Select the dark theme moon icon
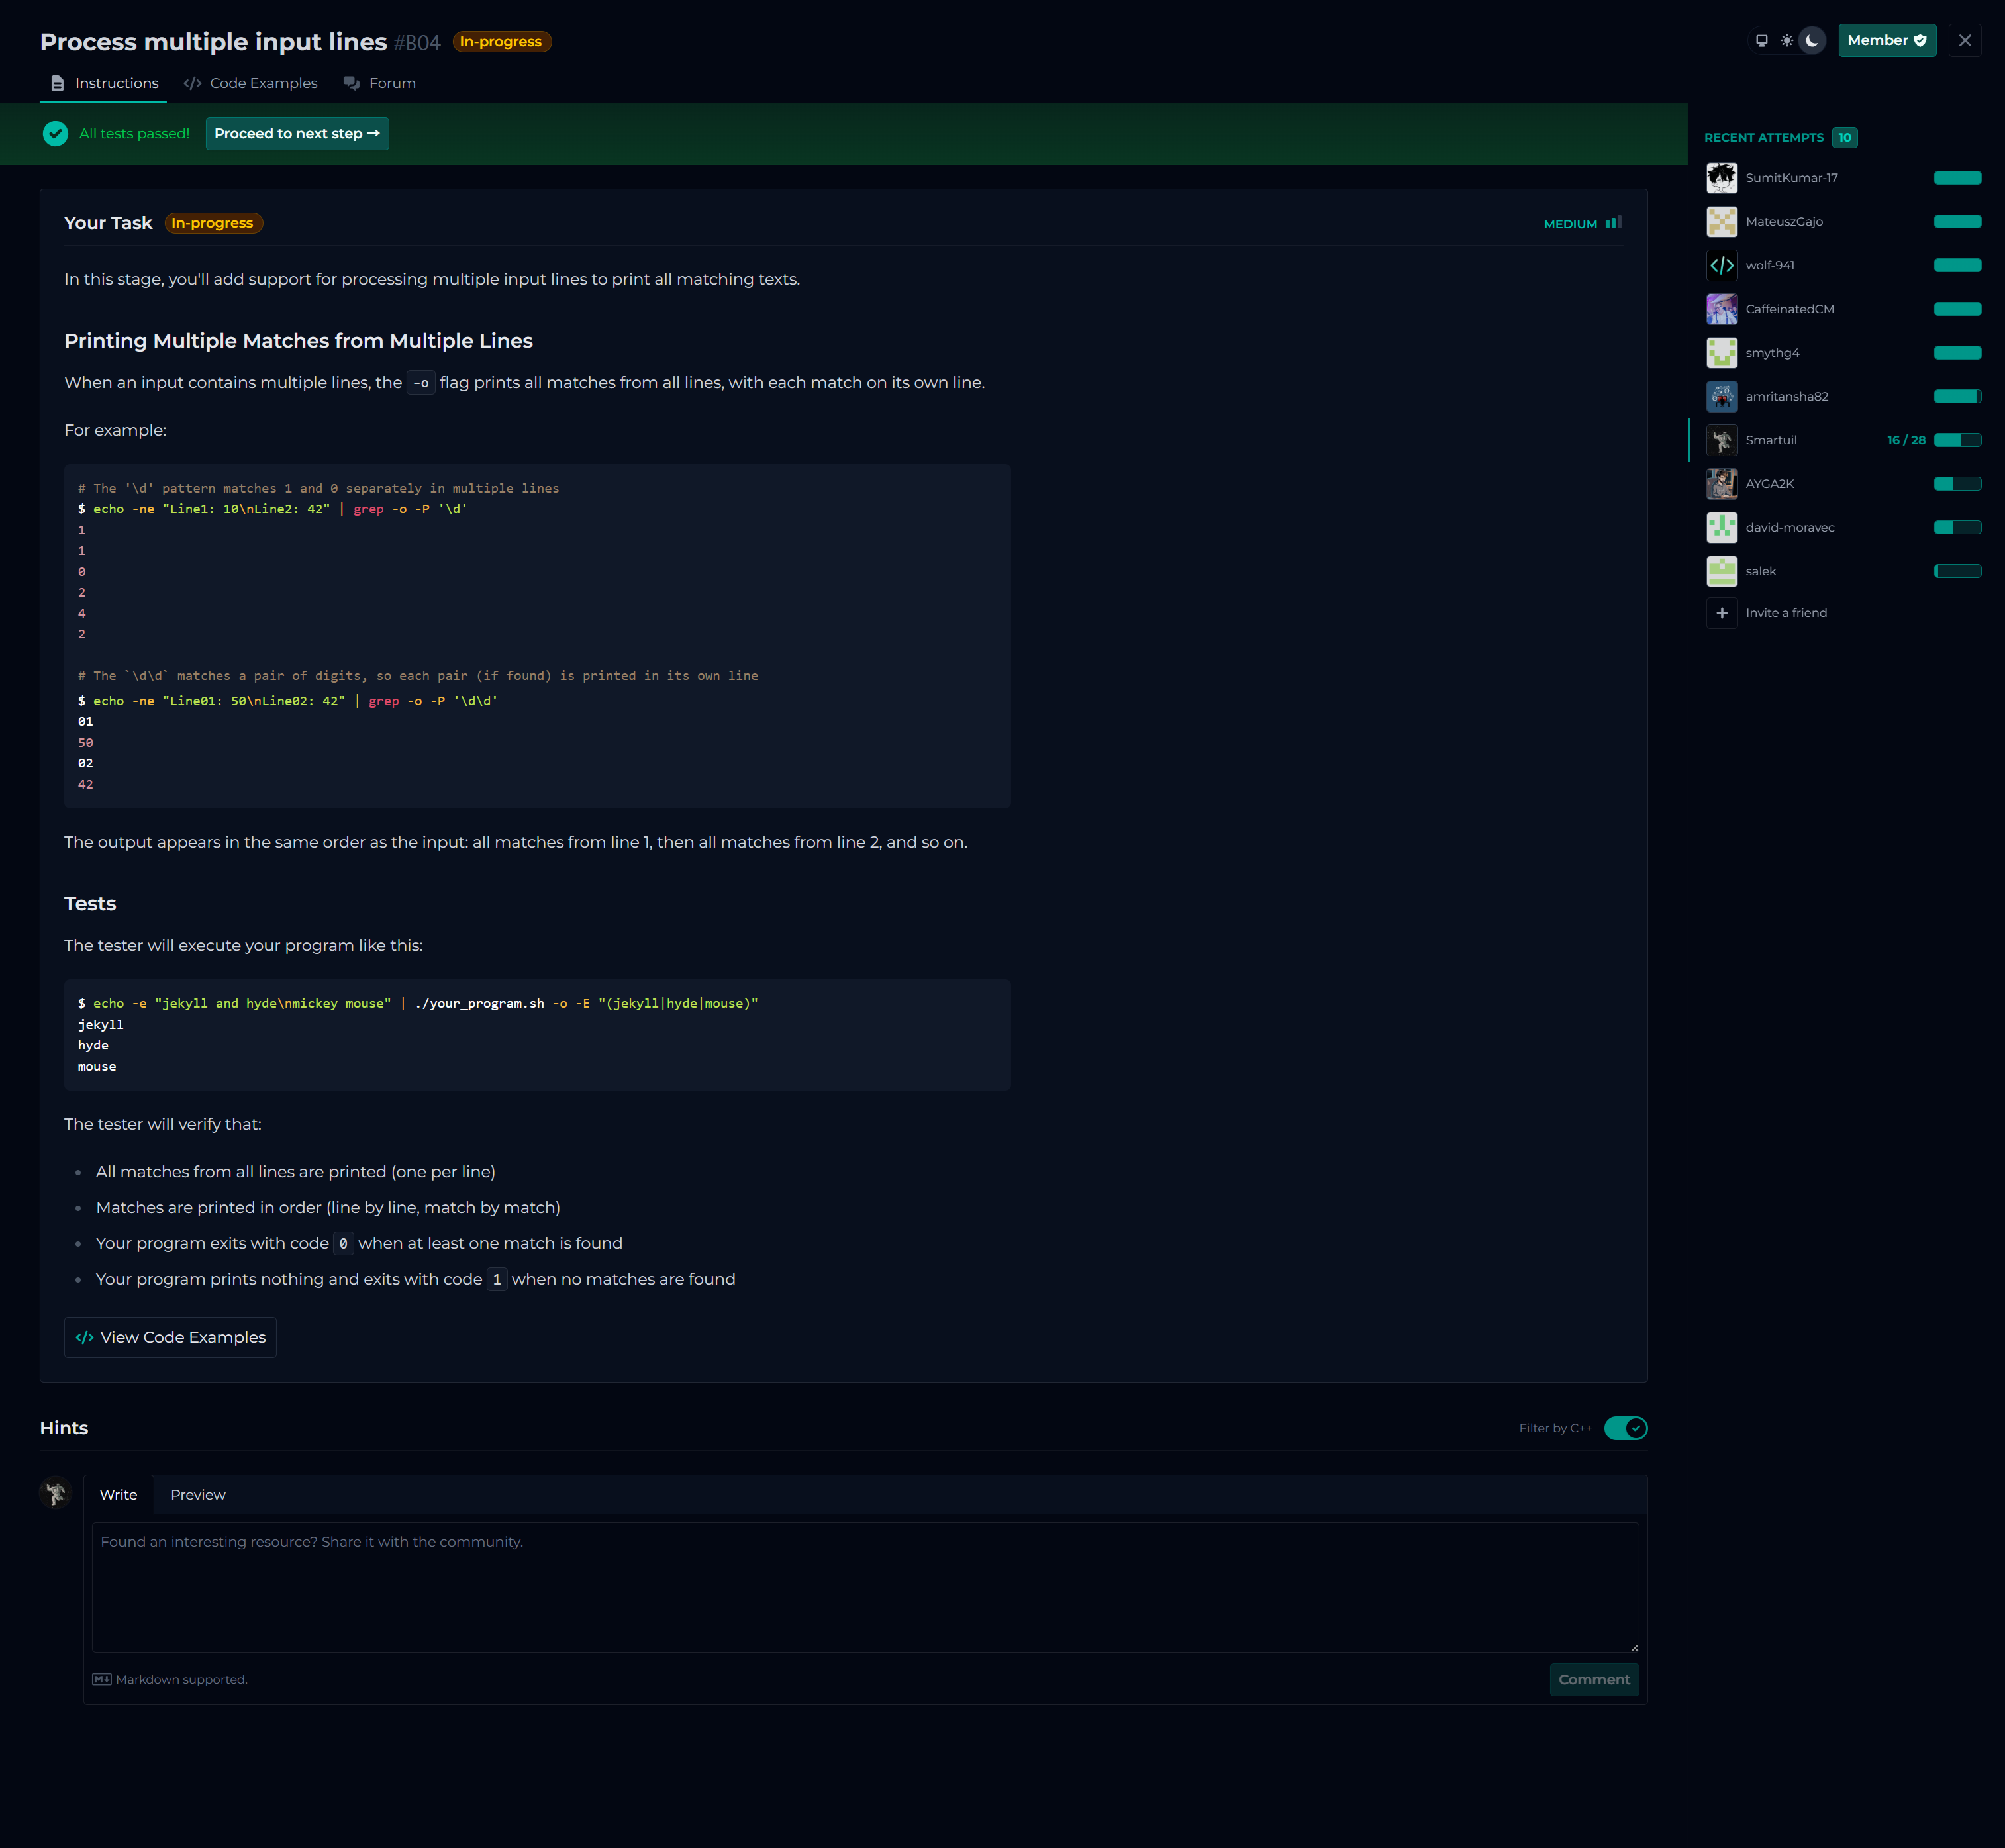The height and width of the screenshot is (1848, 2005). [x=1811, y=41]
